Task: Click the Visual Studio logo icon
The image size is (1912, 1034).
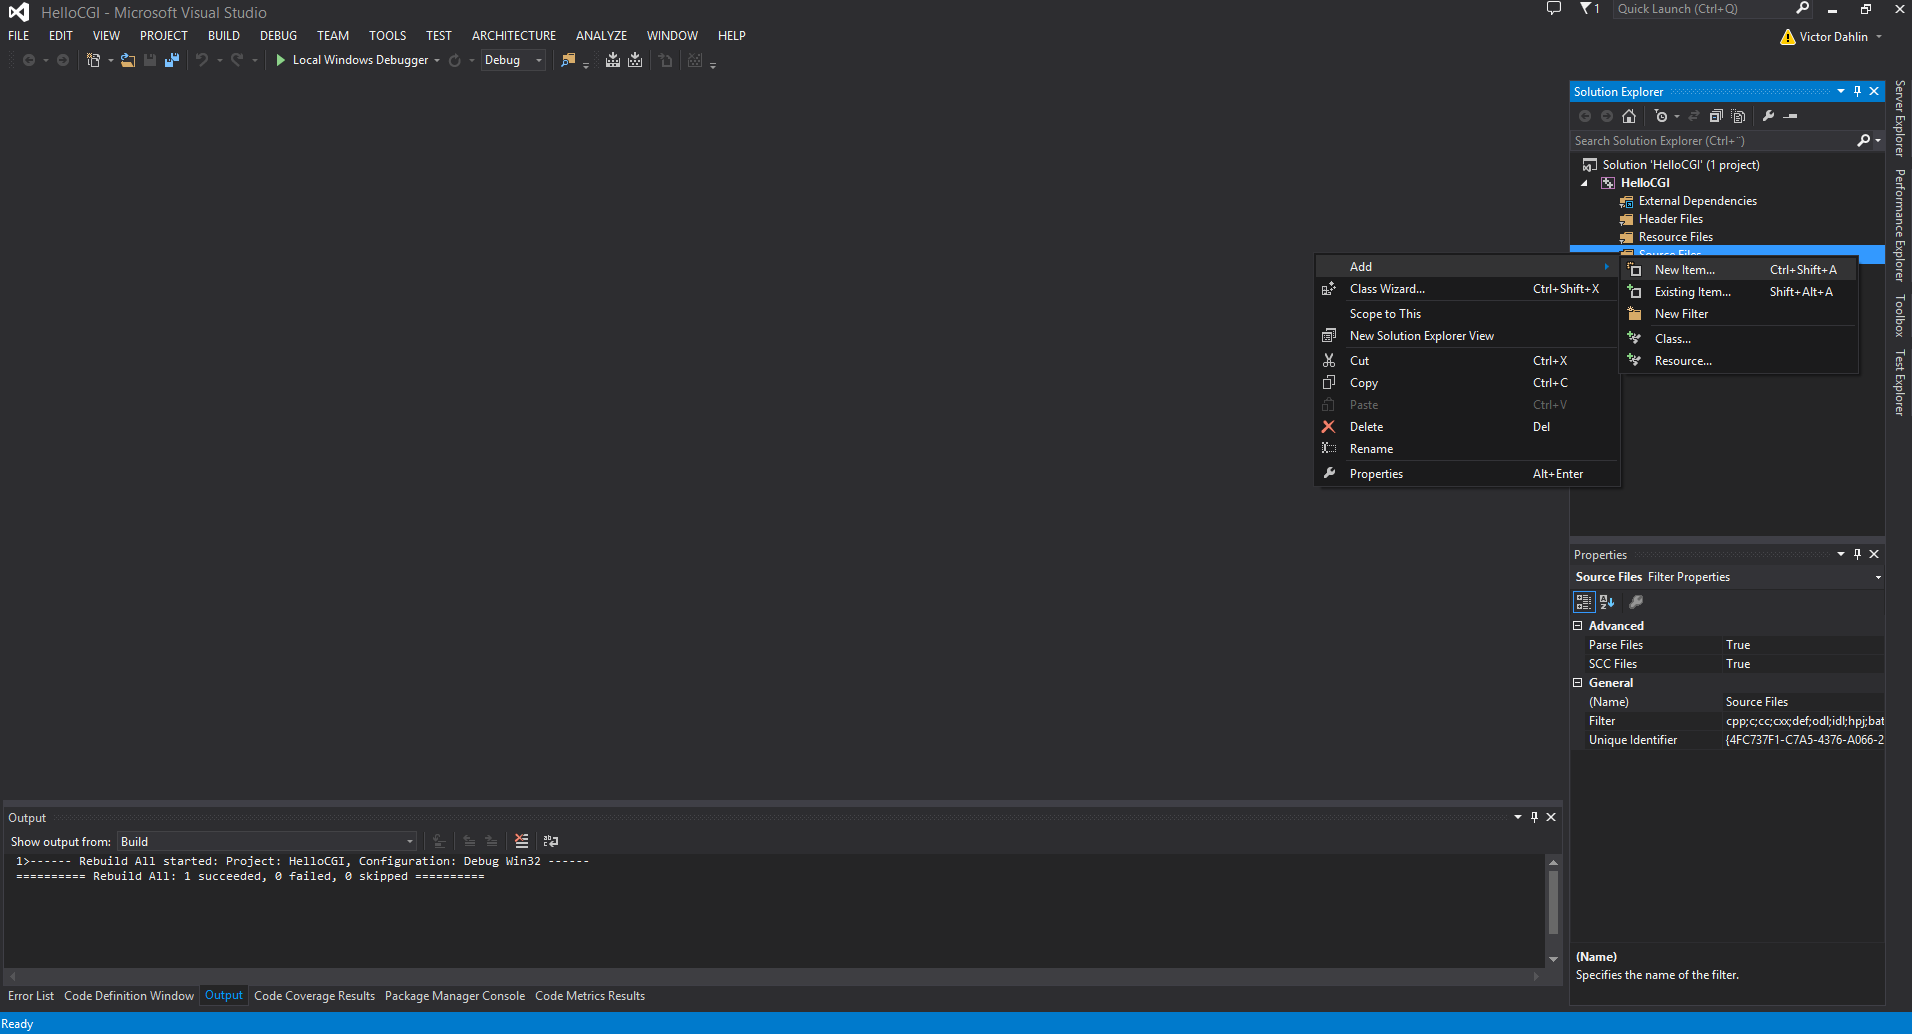Action: (19, 12)
